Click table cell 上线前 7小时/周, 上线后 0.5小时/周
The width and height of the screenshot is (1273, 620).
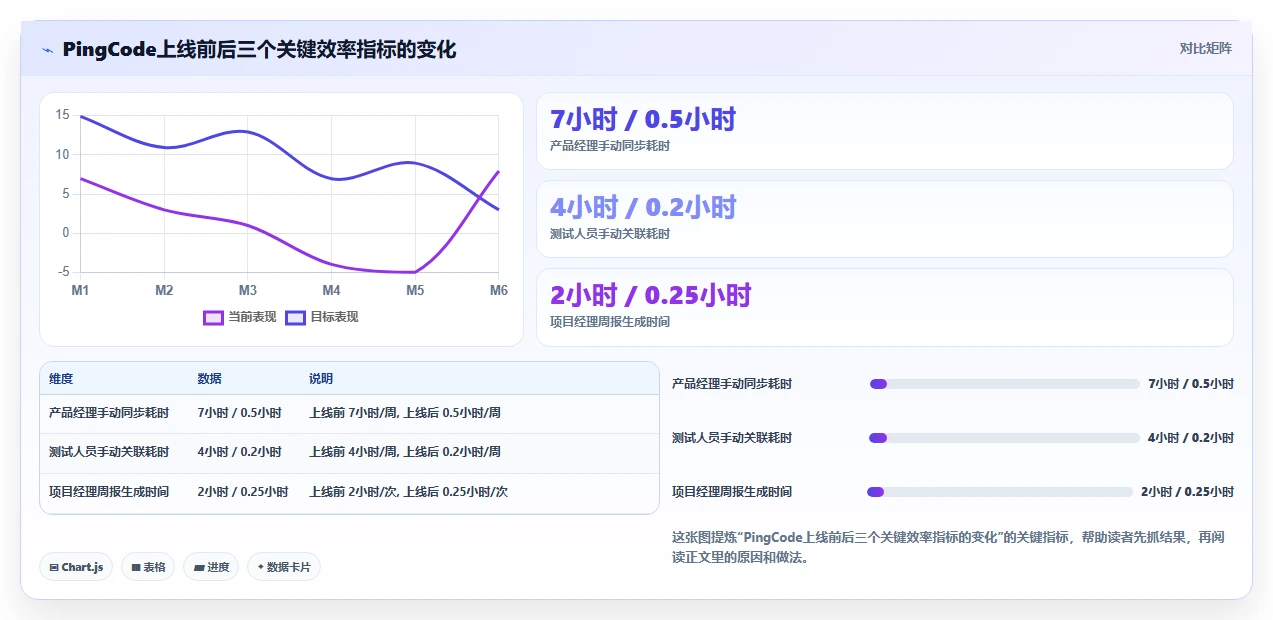coord(405,412)
